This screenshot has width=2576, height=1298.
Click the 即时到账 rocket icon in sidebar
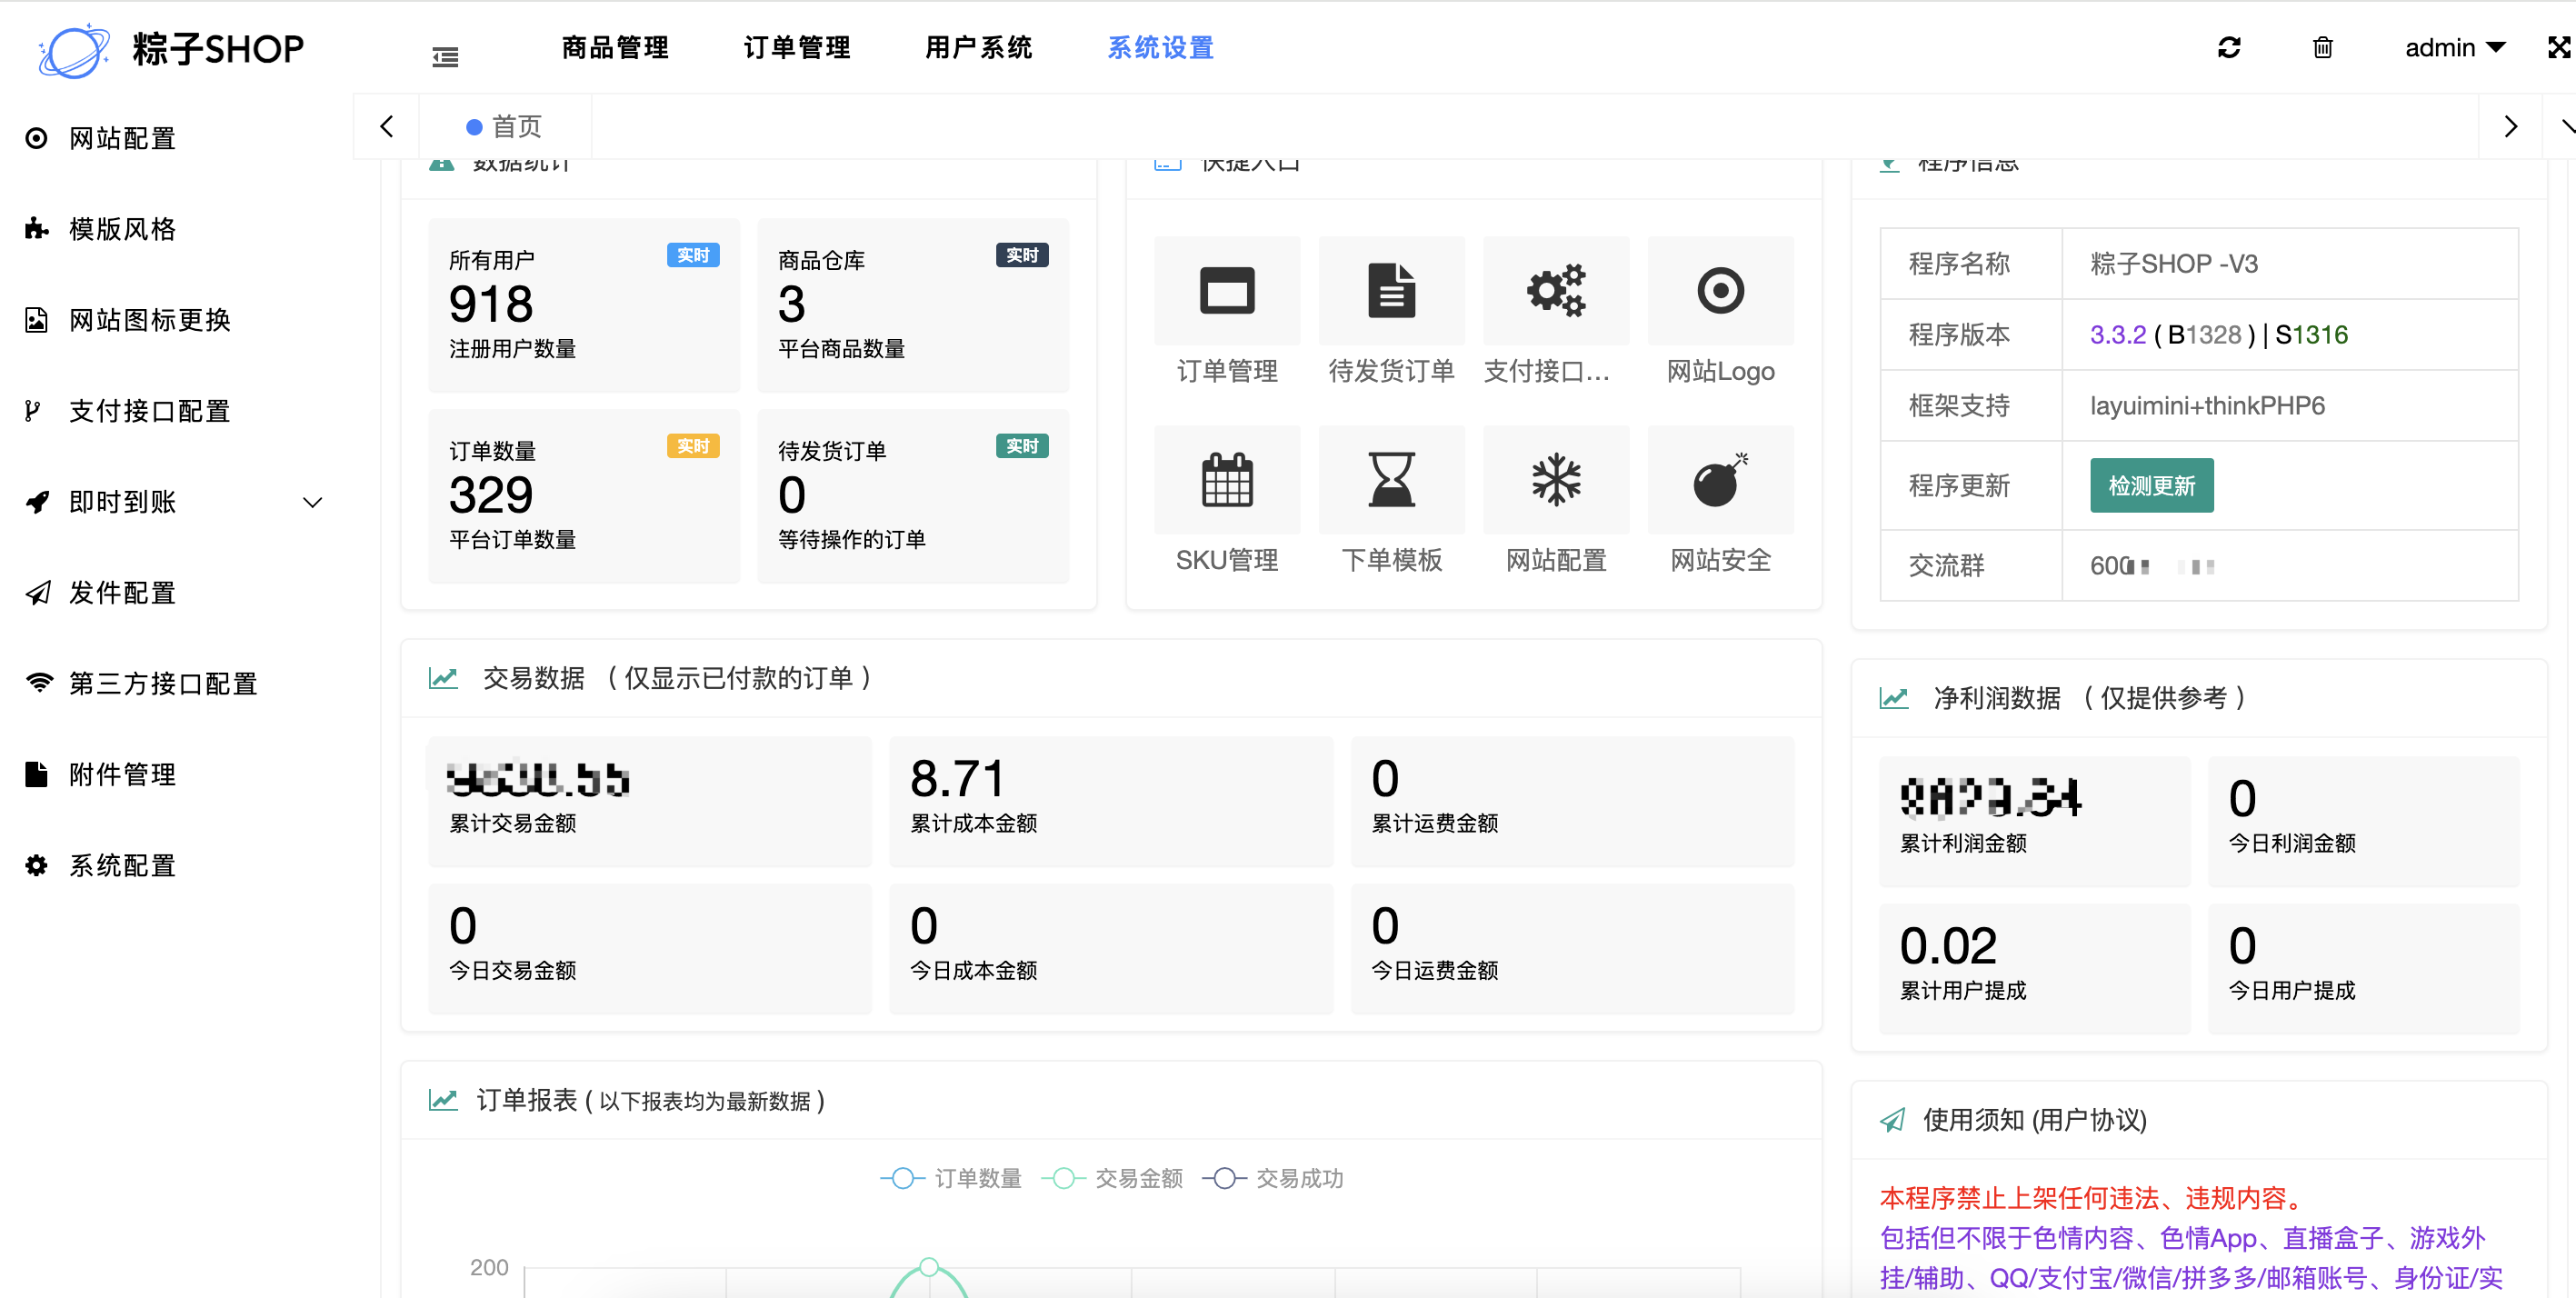point(37,502)
